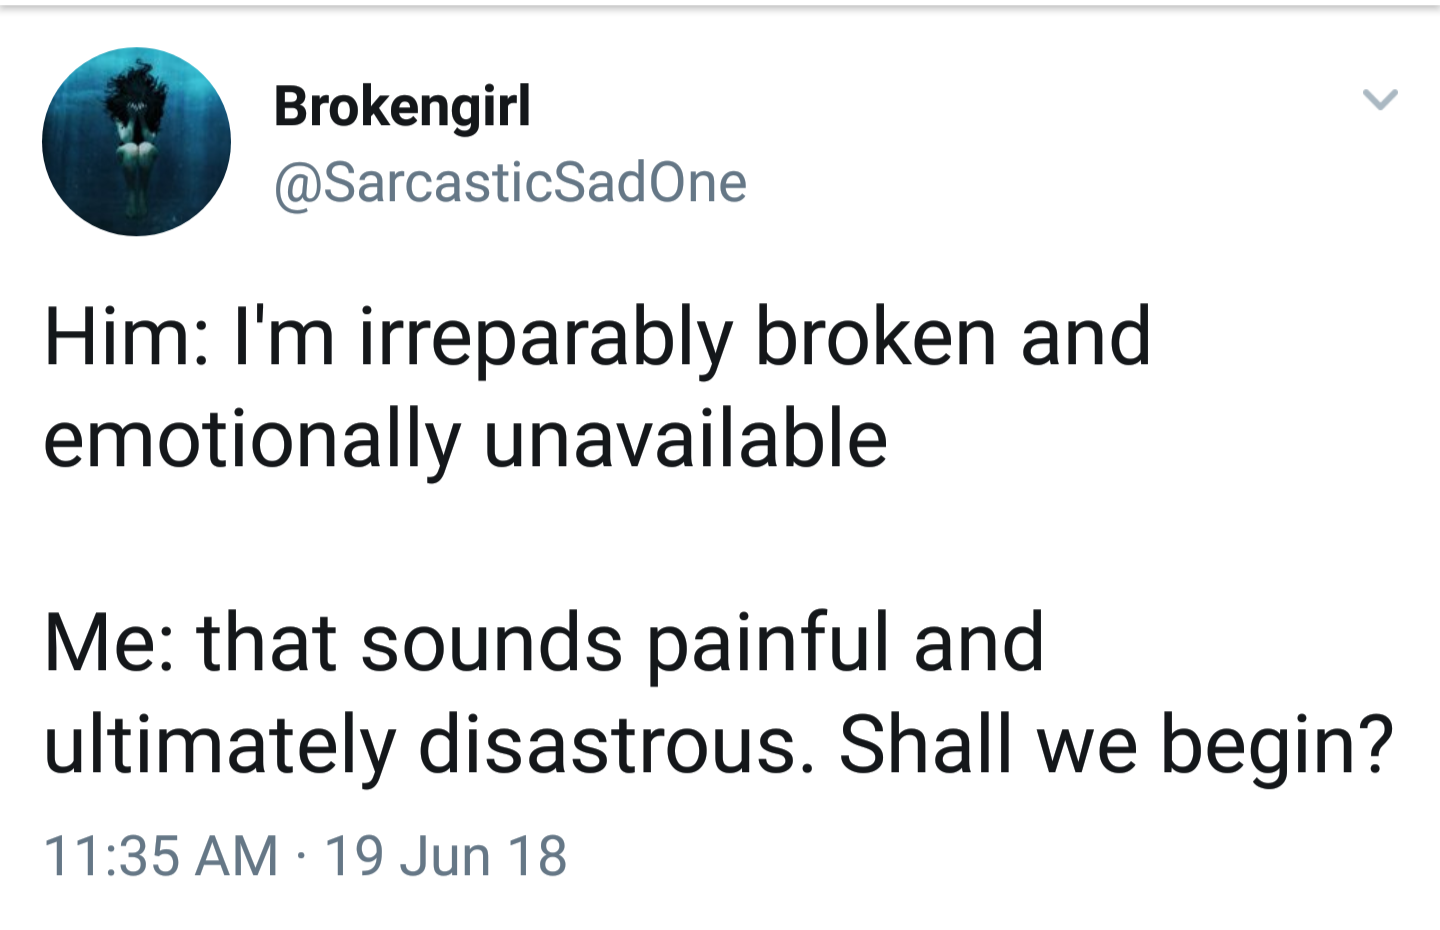The height and width of the screenshot is (930, 1440).
Task: Open Brokengirl's underwater profile picture
Action: pyautogui.click(x=136, y=142)
